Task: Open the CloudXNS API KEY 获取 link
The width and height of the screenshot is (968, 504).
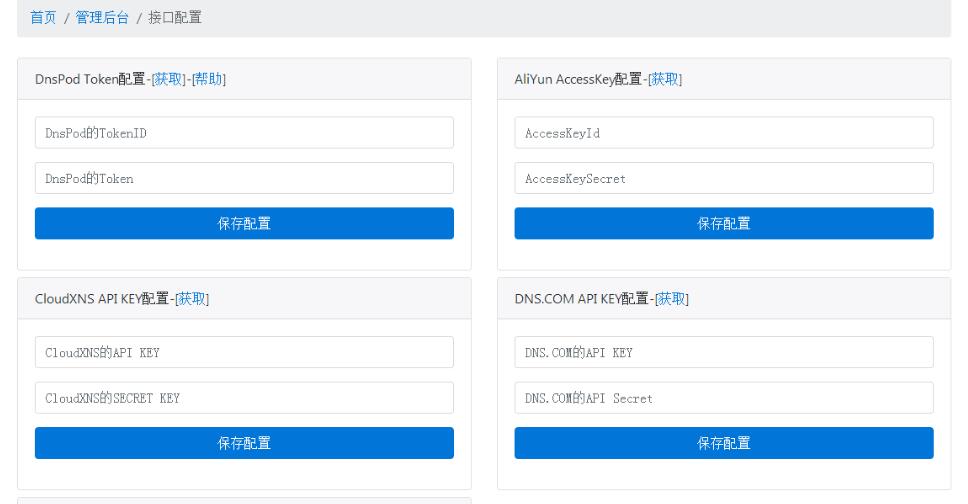Action: coord(192,299)
